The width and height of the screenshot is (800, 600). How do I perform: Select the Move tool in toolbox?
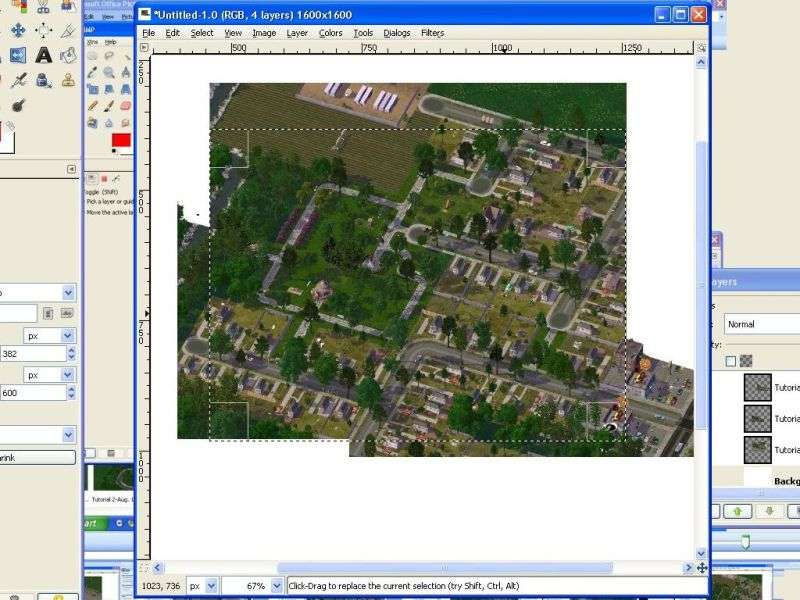pos(18,30)
